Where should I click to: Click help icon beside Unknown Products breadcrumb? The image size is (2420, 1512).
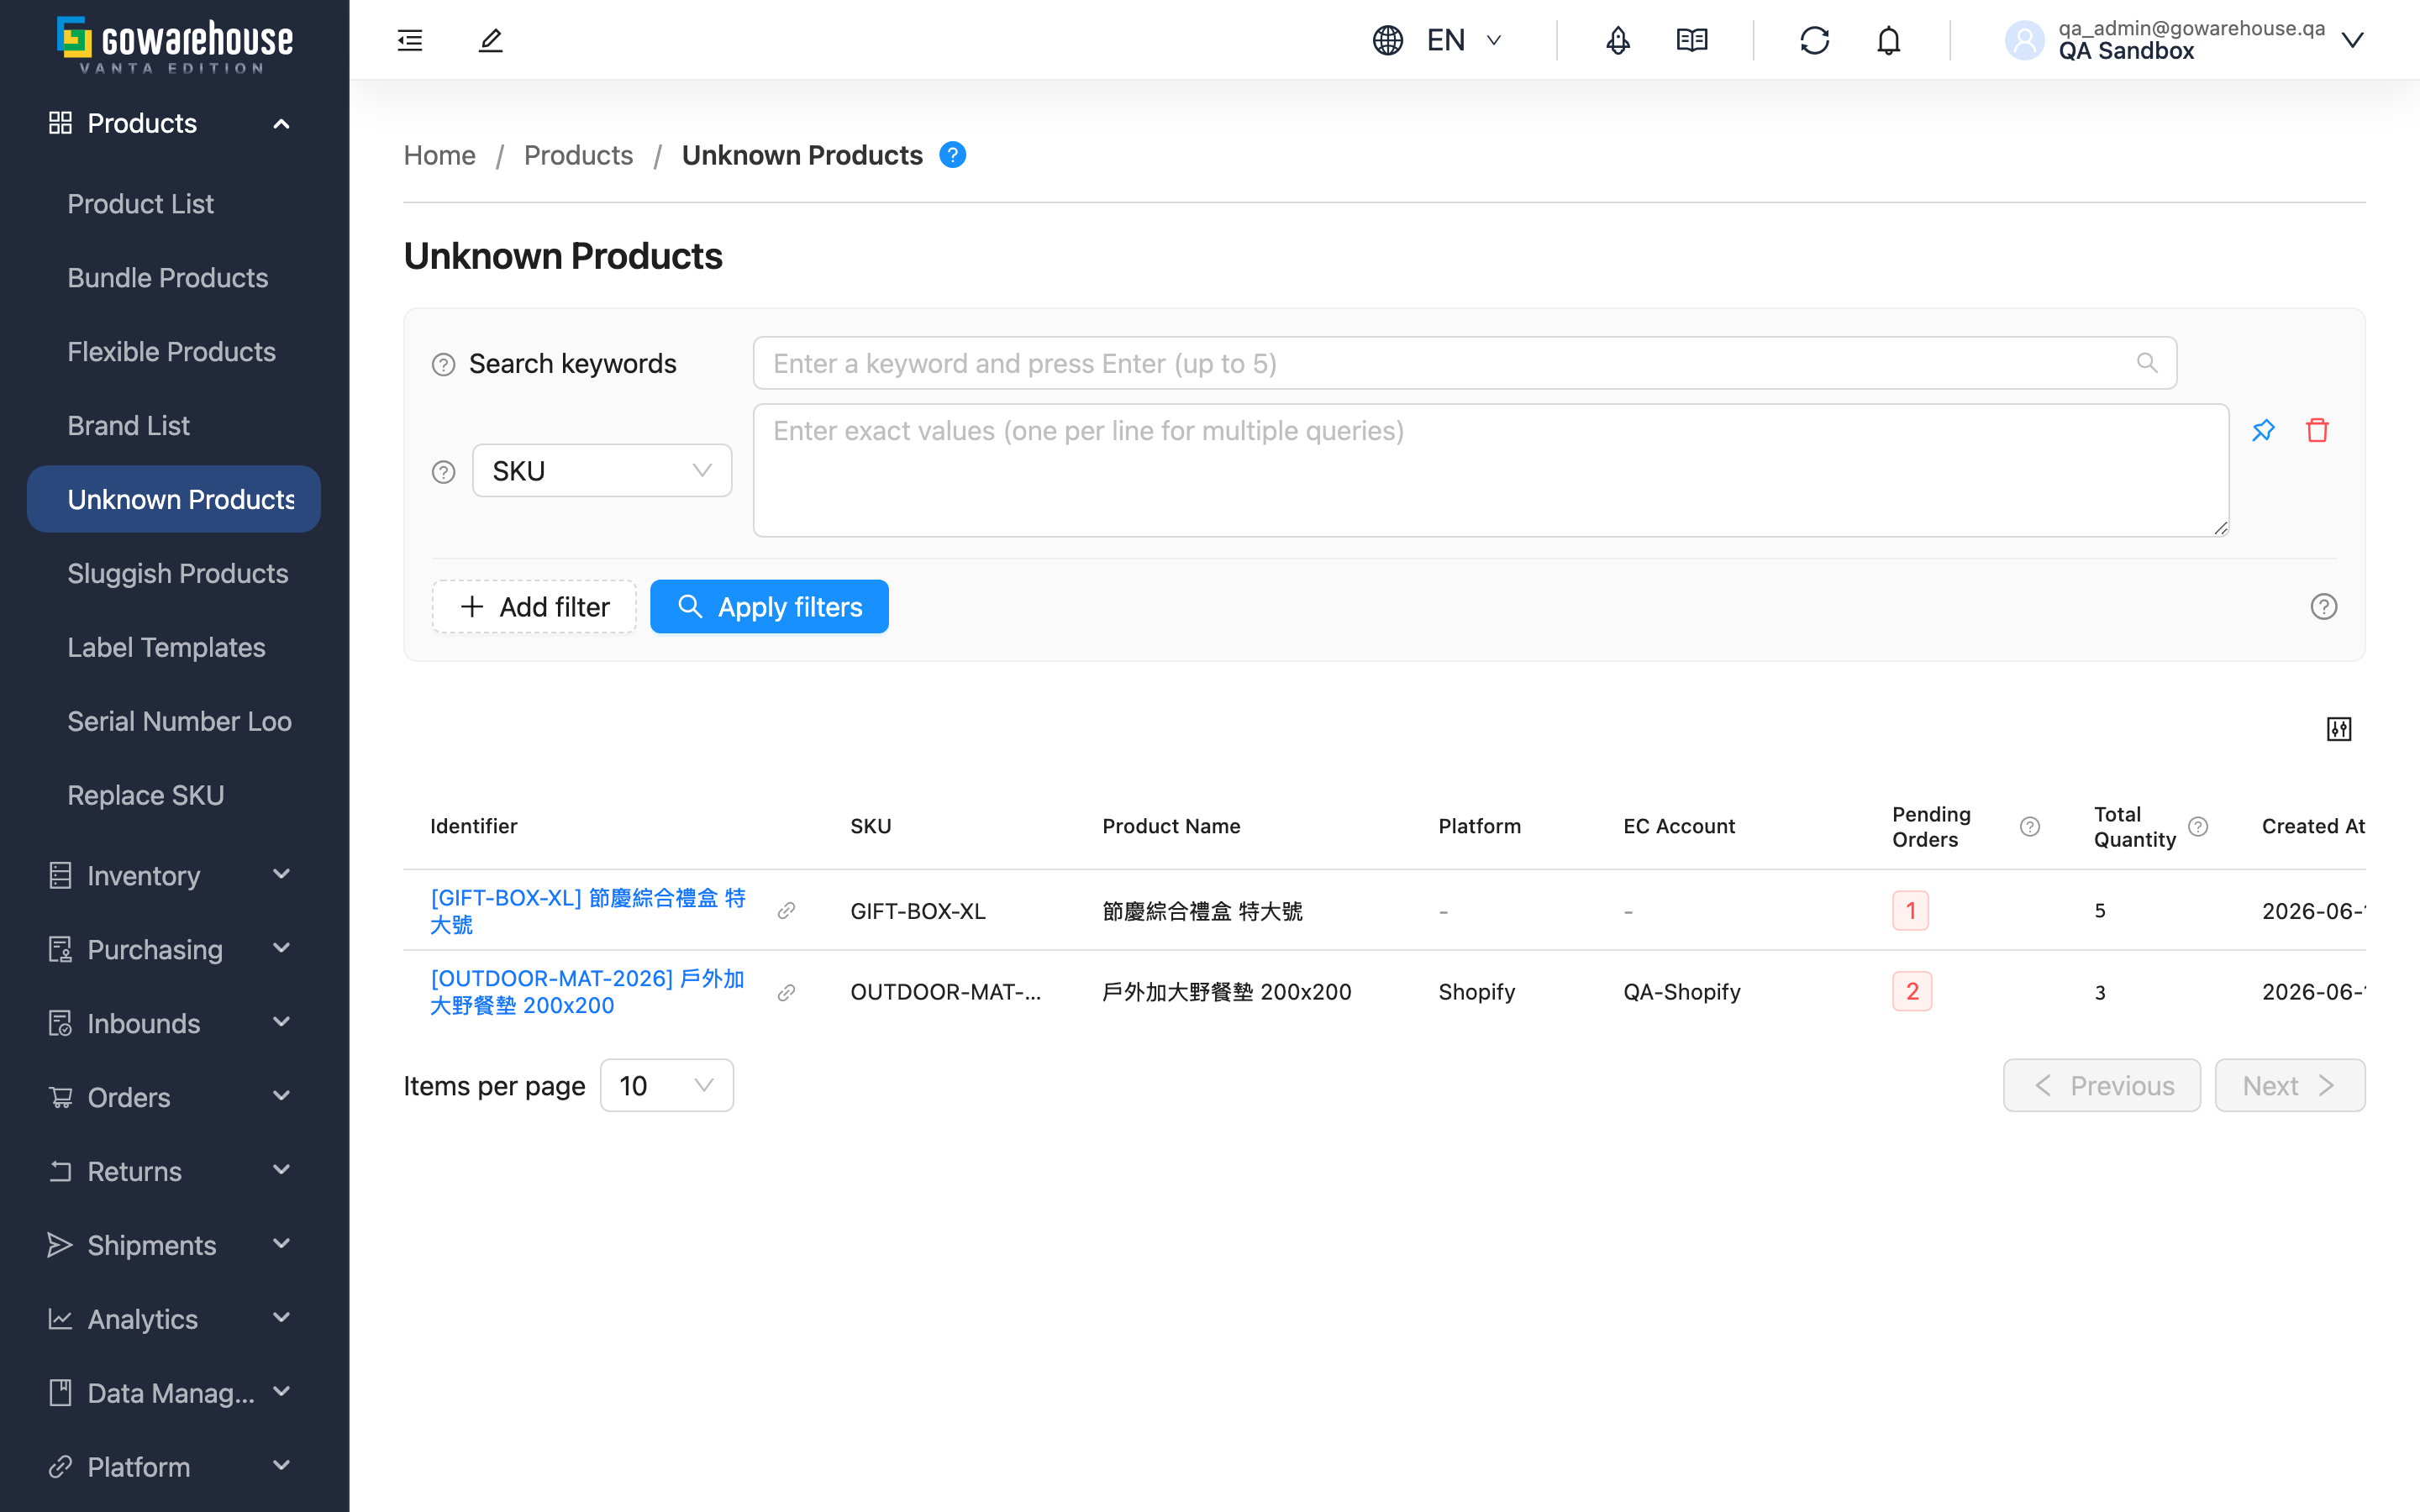[952, 155]
